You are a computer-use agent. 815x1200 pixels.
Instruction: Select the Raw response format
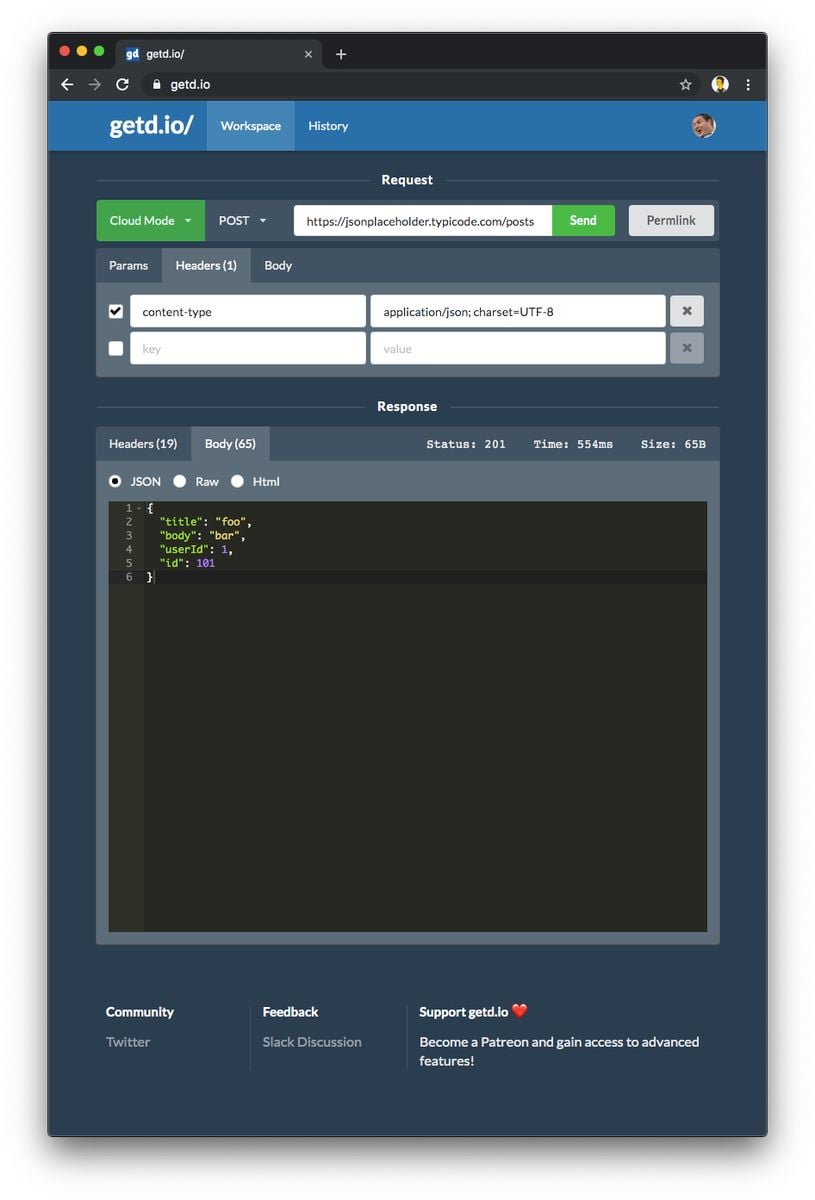(180, 481)
